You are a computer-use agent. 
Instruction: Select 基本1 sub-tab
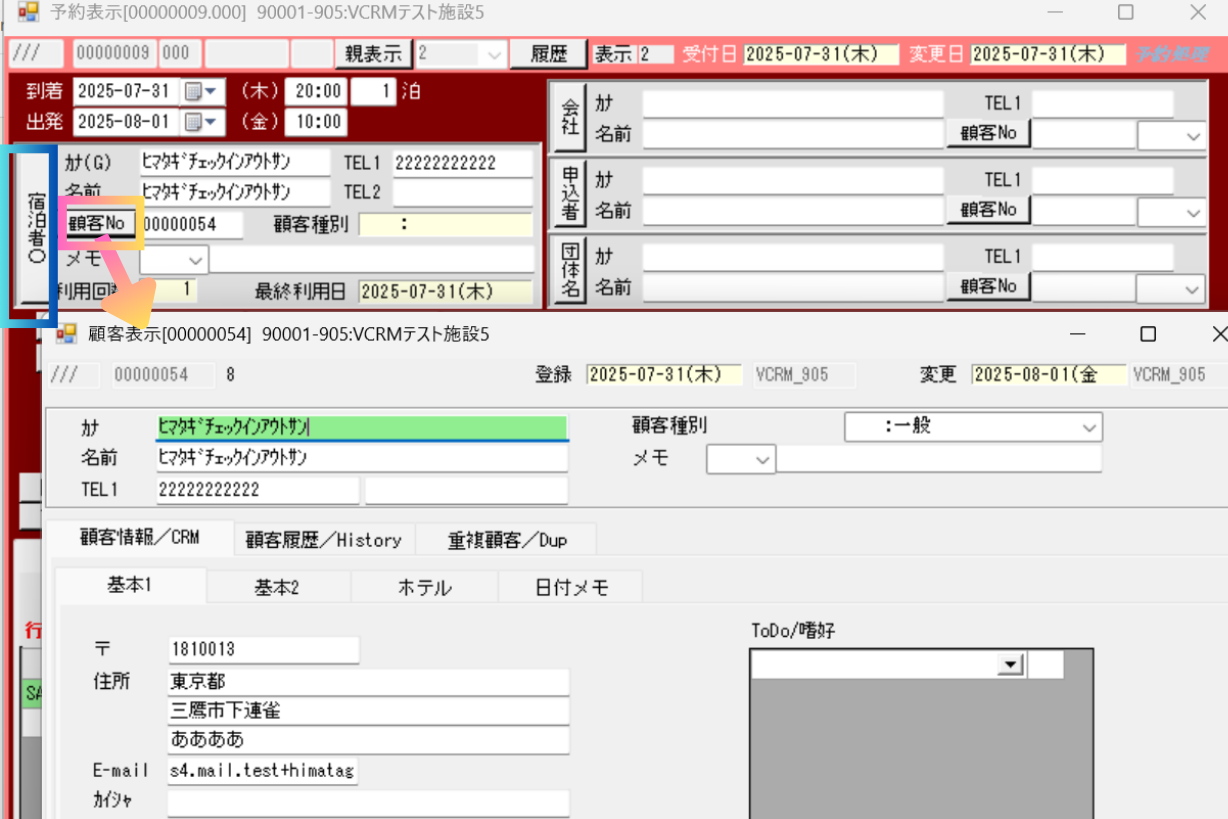130,586
